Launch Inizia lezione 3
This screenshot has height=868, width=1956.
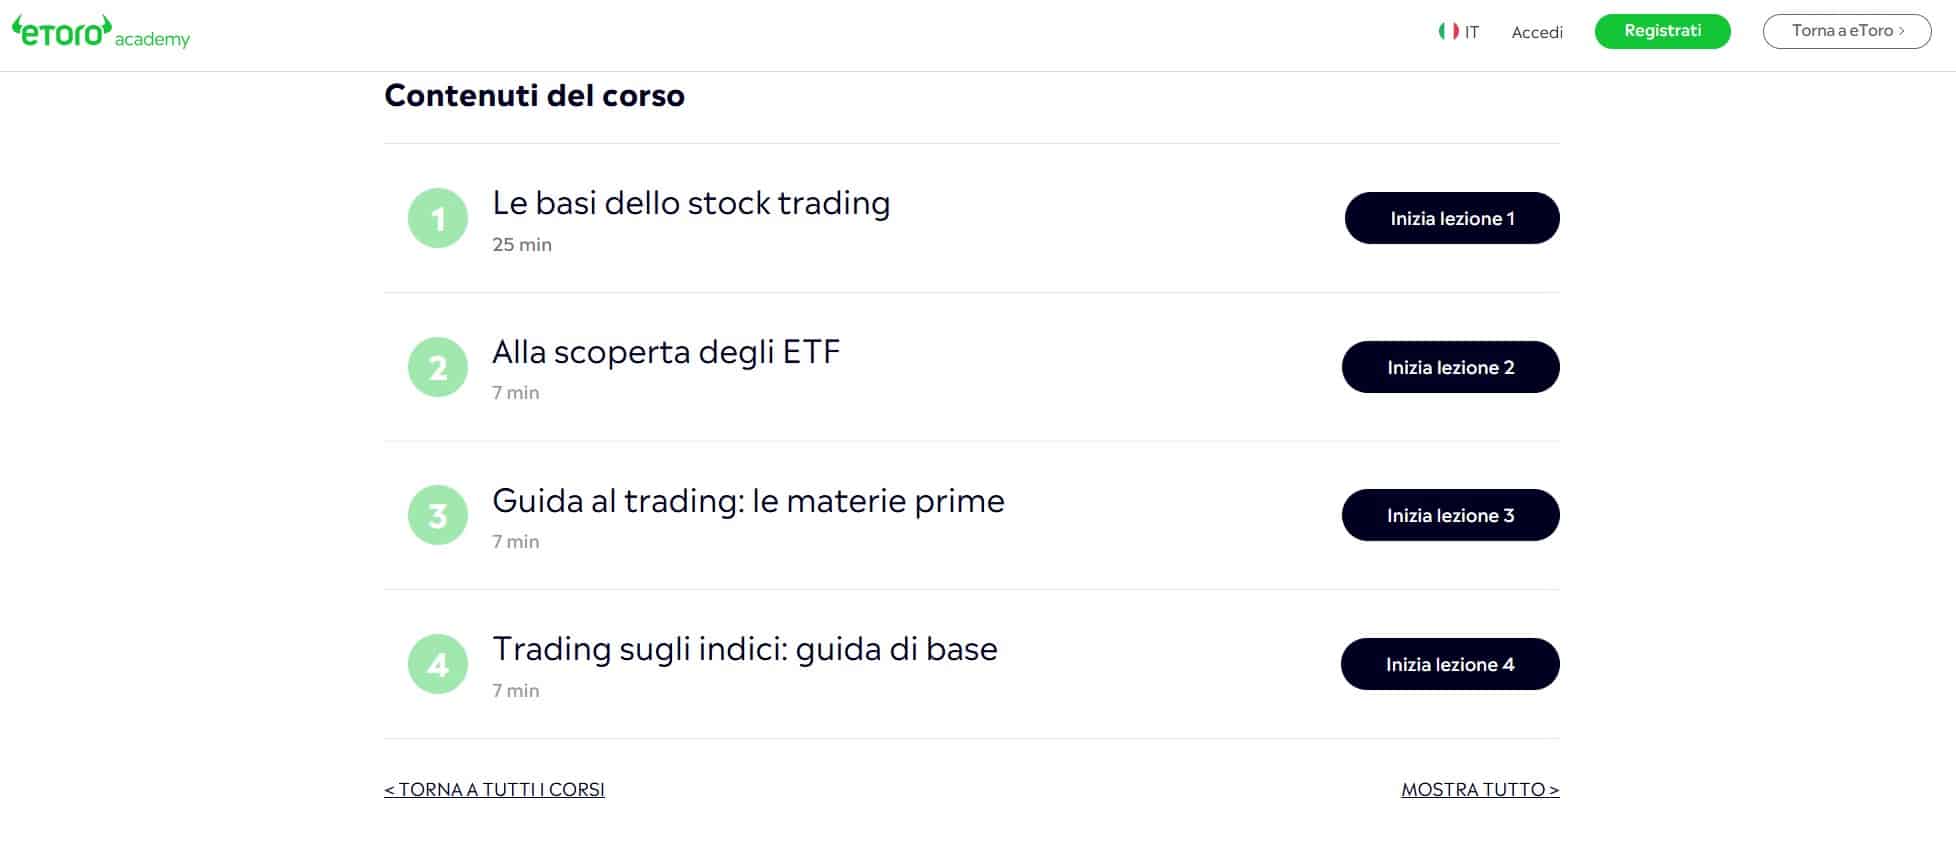click(x=1450, y=515)
